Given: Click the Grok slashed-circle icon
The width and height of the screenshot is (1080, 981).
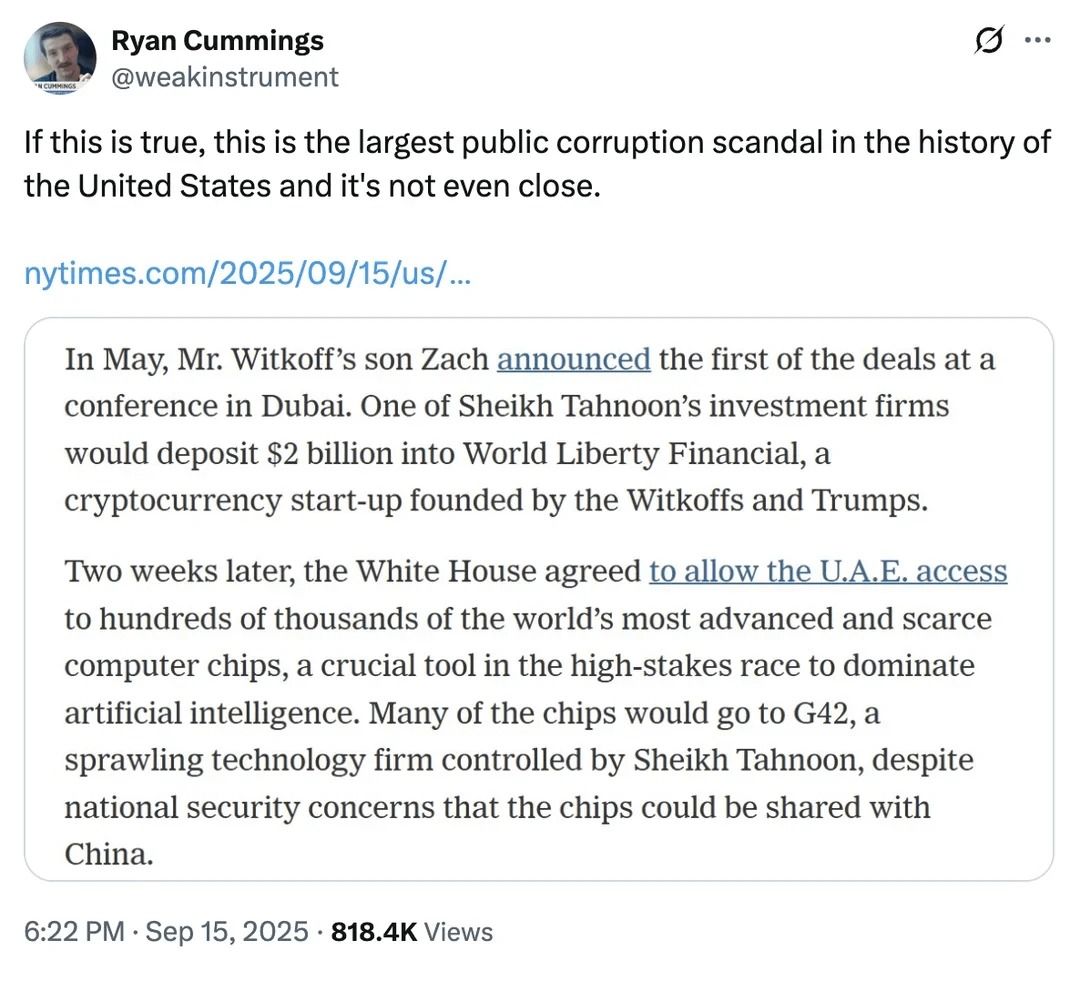Looking at the screenshot, I should [x=989, y=40].
